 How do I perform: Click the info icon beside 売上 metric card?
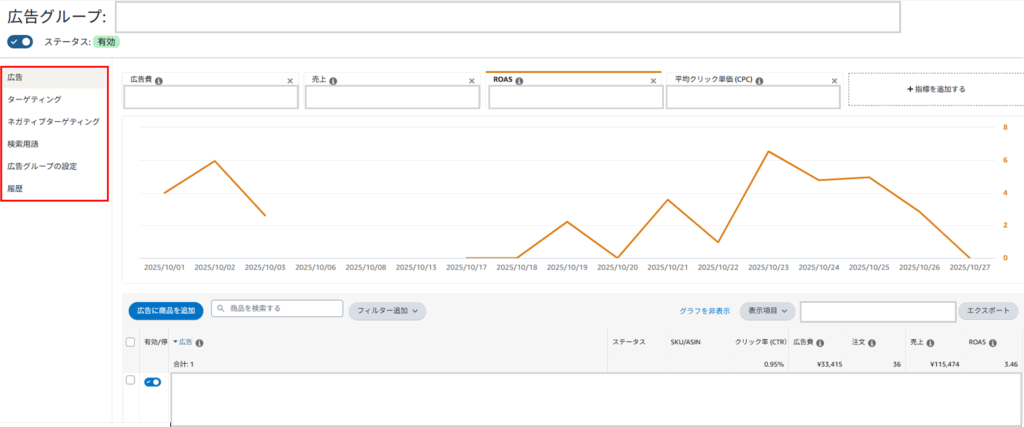pos(333,80)
